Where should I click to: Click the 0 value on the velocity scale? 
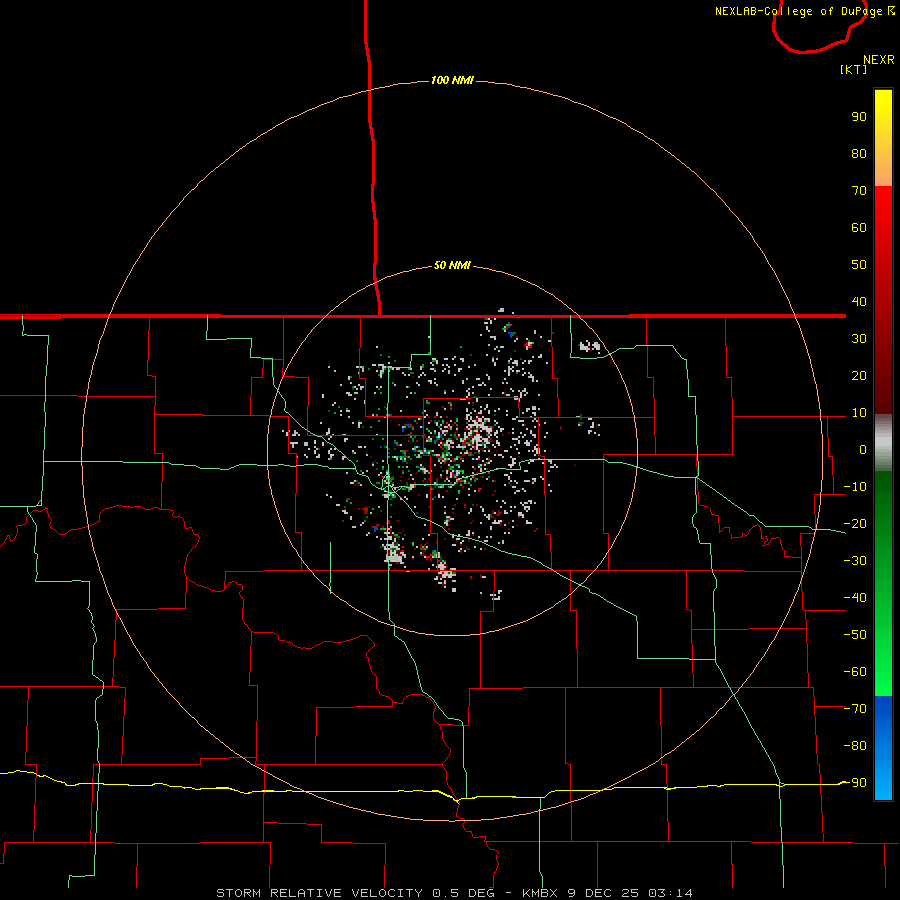click(863, 450)
